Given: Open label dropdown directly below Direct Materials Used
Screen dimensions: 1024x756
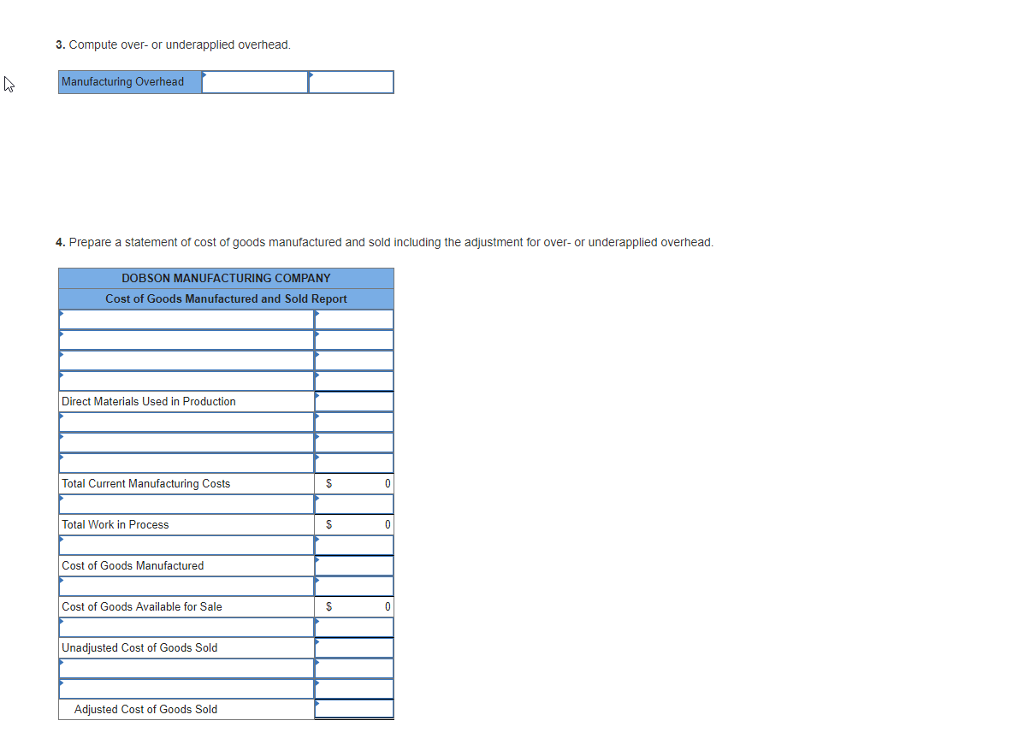Looking at the screenshot, I should [x=186, y=422].
